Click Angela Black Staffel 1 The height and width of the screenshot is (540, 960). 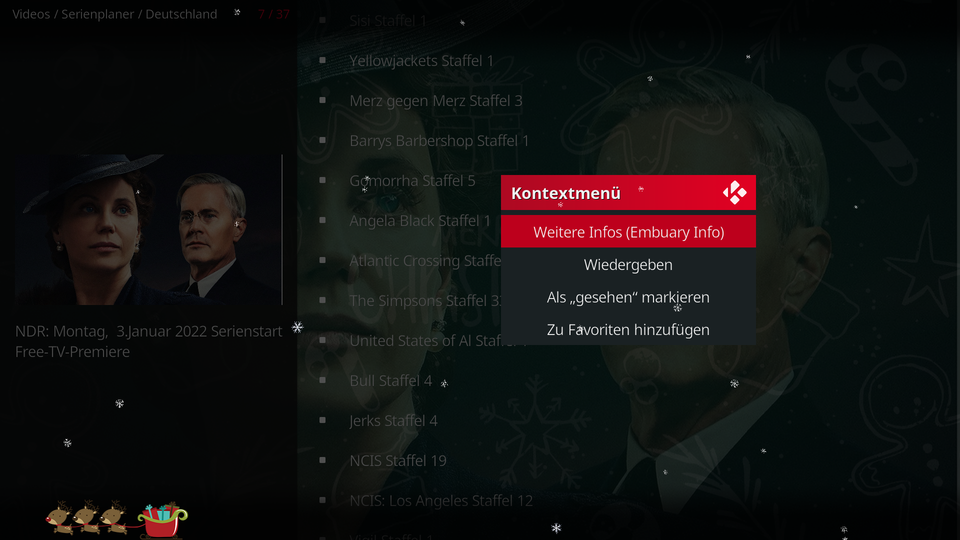click(420, 220)
